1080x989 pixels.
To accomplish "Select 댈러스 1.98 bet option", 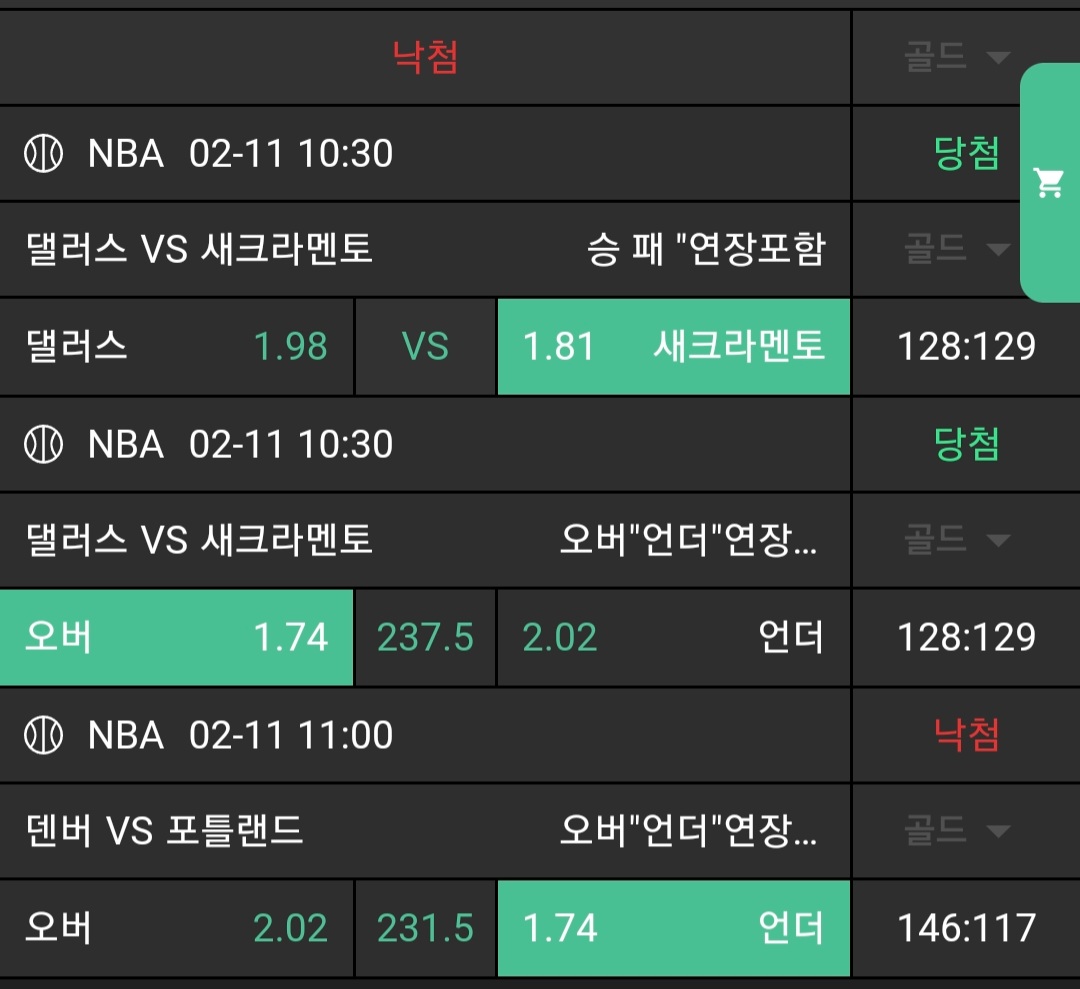I will tap(176, 346).
